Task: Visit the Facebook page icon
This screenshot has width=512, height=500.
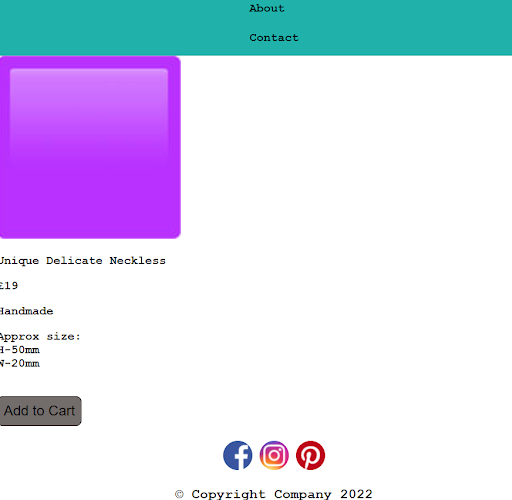Action: click(238, 455)
